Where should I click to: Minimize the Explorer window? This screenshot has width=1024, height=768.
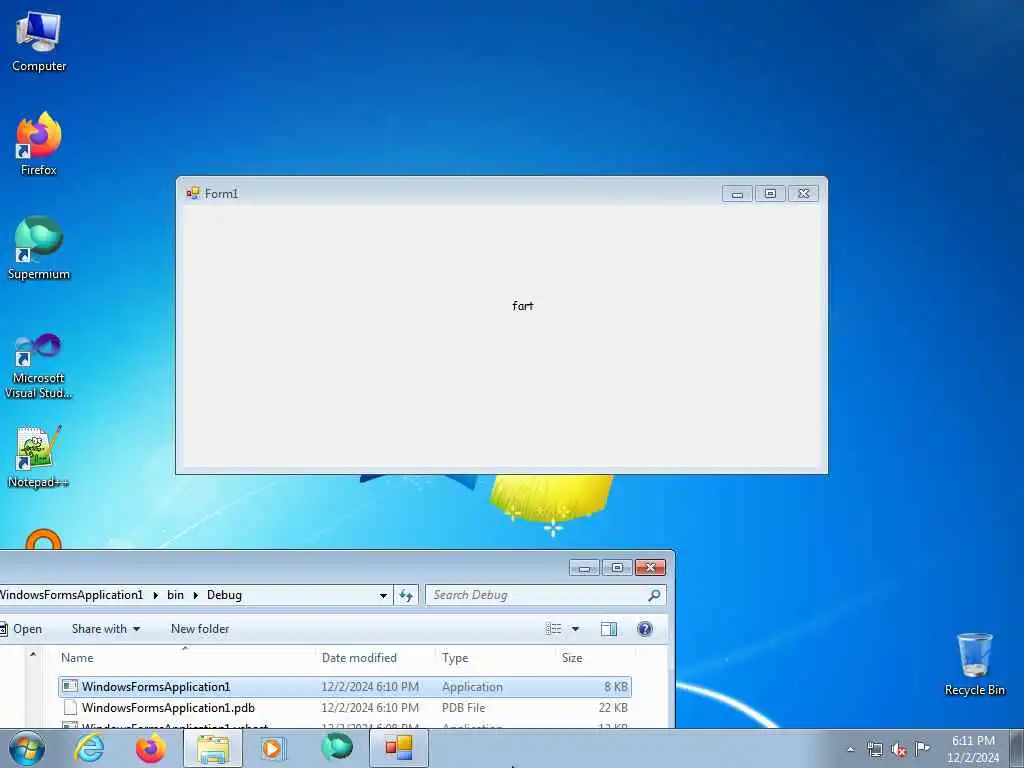click(x=584, y=568)
